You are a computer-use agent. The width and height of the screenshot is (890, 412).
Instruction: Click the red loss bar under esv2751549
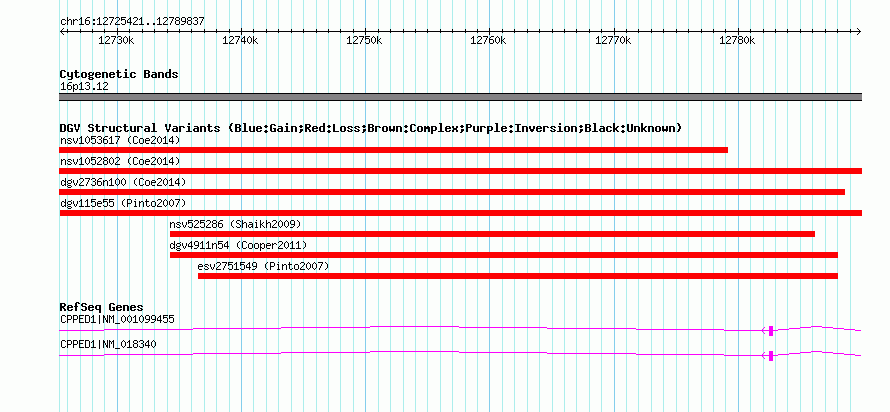(518, 276)
